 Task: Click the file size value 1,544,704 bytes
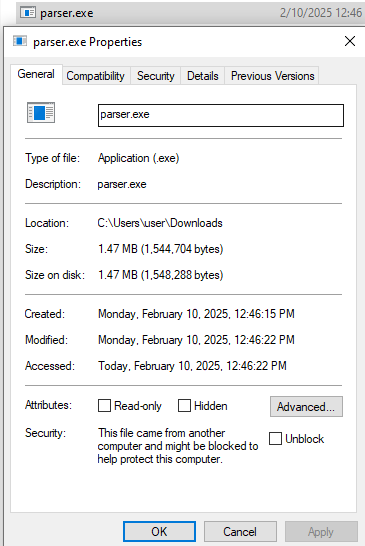[x=182, y=249]
